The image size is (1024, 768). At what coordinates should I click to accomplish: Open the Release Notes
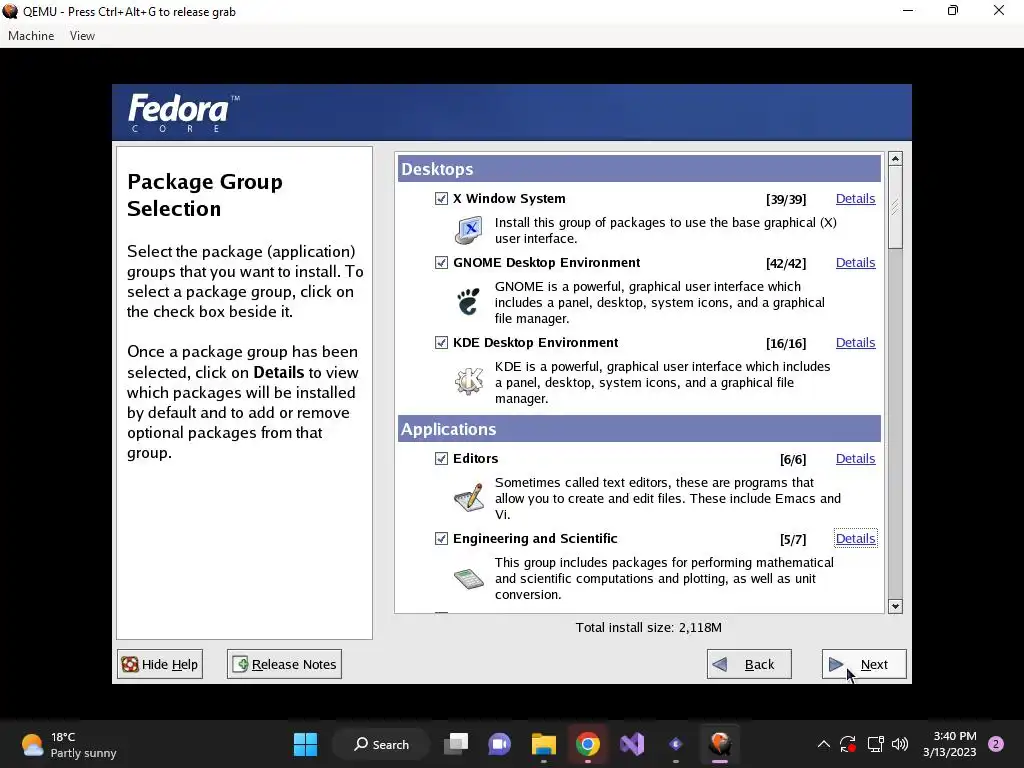tap(284, 664)
